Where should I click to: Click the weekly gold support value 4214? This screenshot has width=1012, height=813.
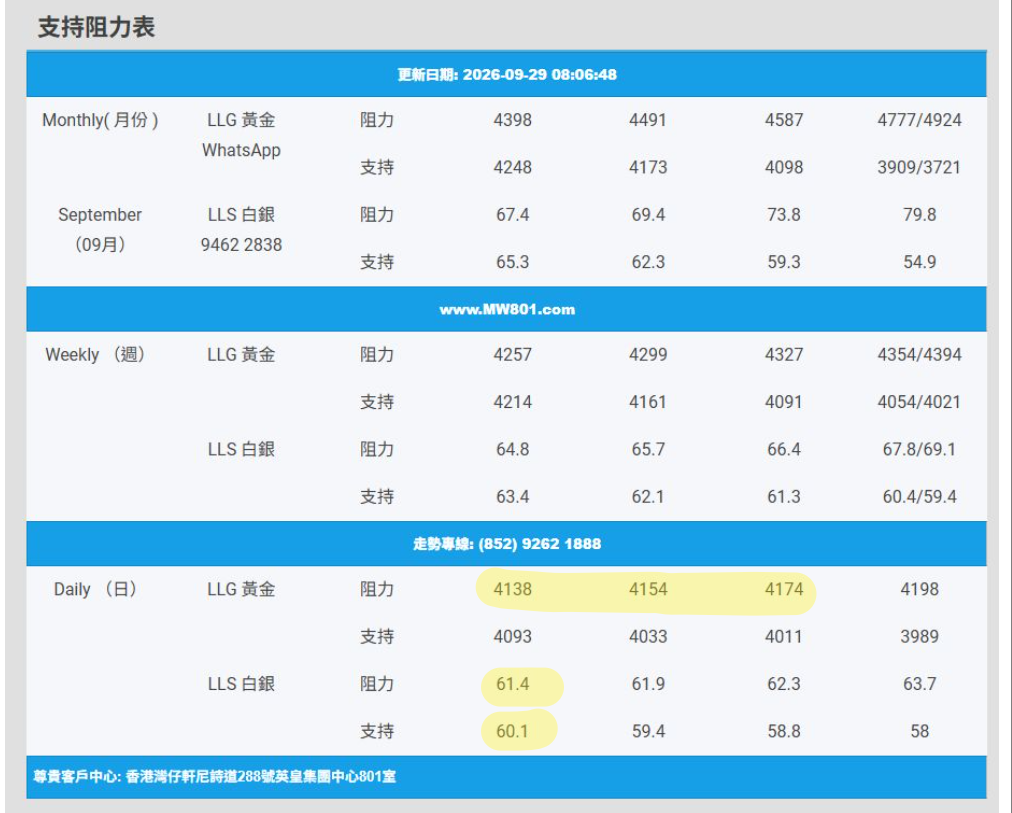pyautogui.click(x=512, y=403)
